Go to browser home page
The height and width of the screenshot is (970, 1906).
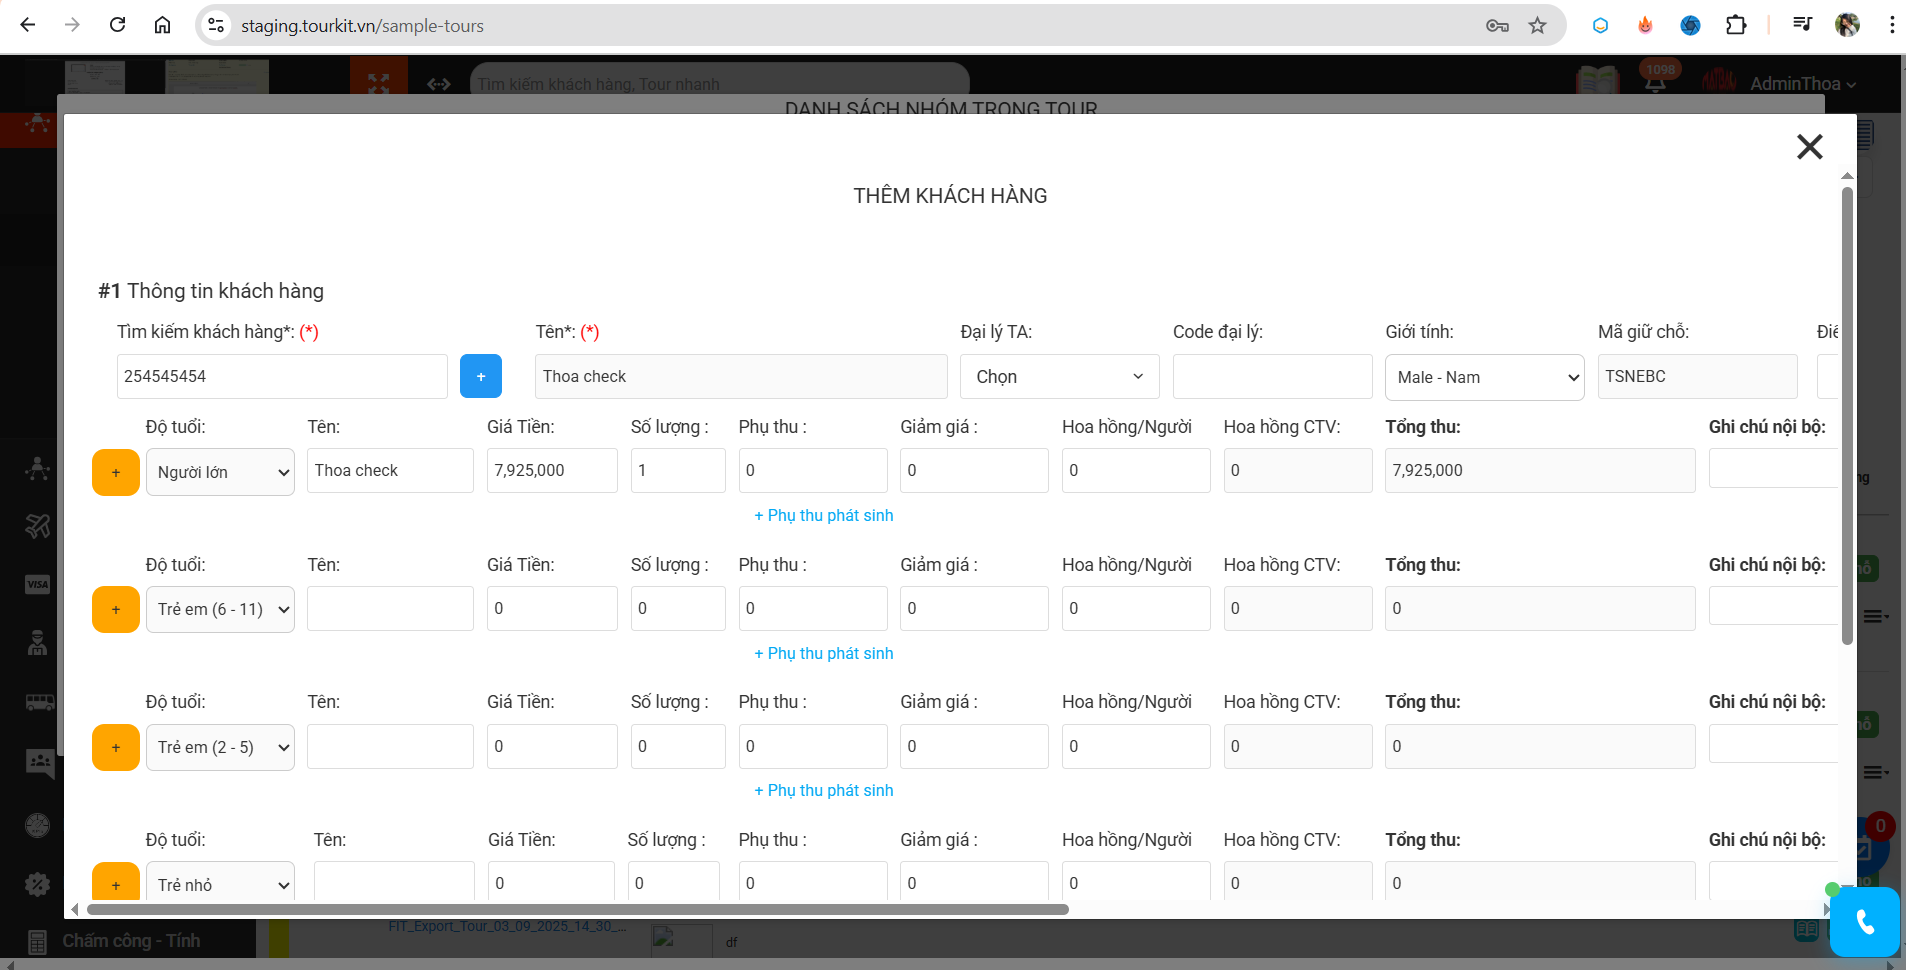(x=162, y=25)
